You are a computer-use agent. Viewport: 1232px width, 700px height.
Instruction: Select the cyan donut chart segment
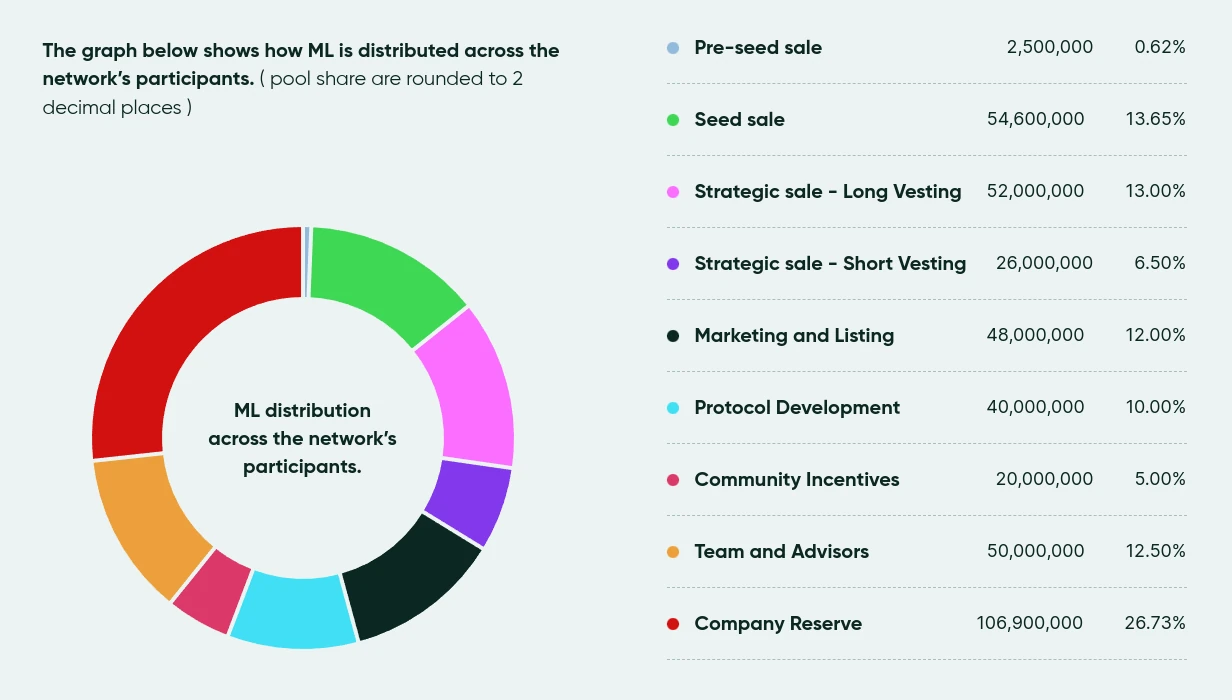pyautogui.click(x=292, y=610)
